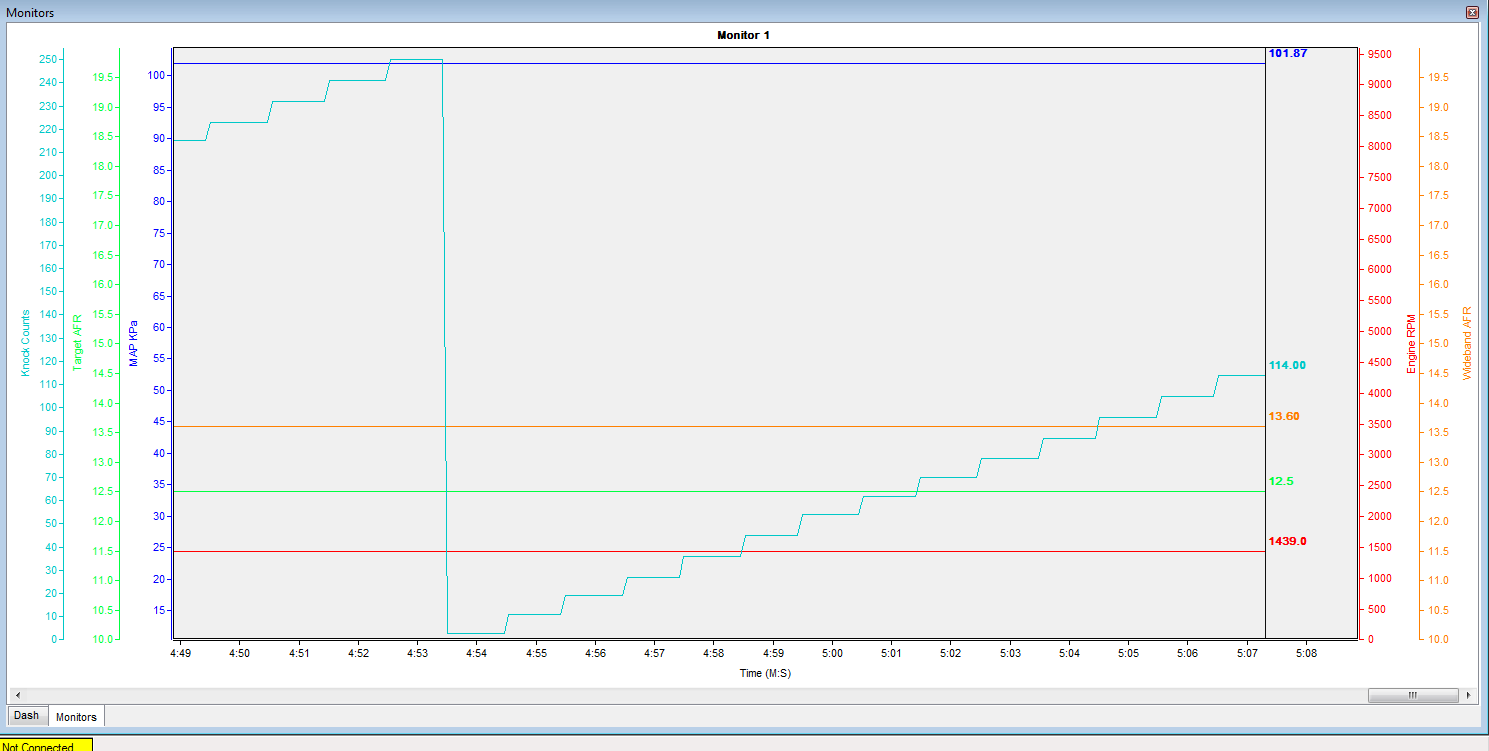Screen dimensions: 1489x751
Task: Click the 4:49 time axis tick
Action: pos(180,653)
